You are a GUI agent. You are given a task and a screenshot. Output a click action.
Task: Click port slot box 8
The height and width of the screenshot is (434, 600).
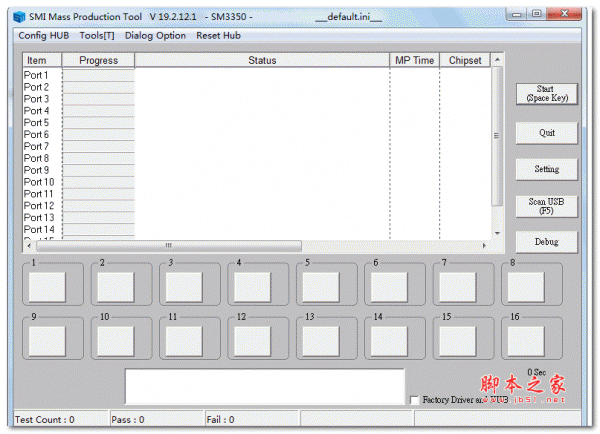point(526,287)
